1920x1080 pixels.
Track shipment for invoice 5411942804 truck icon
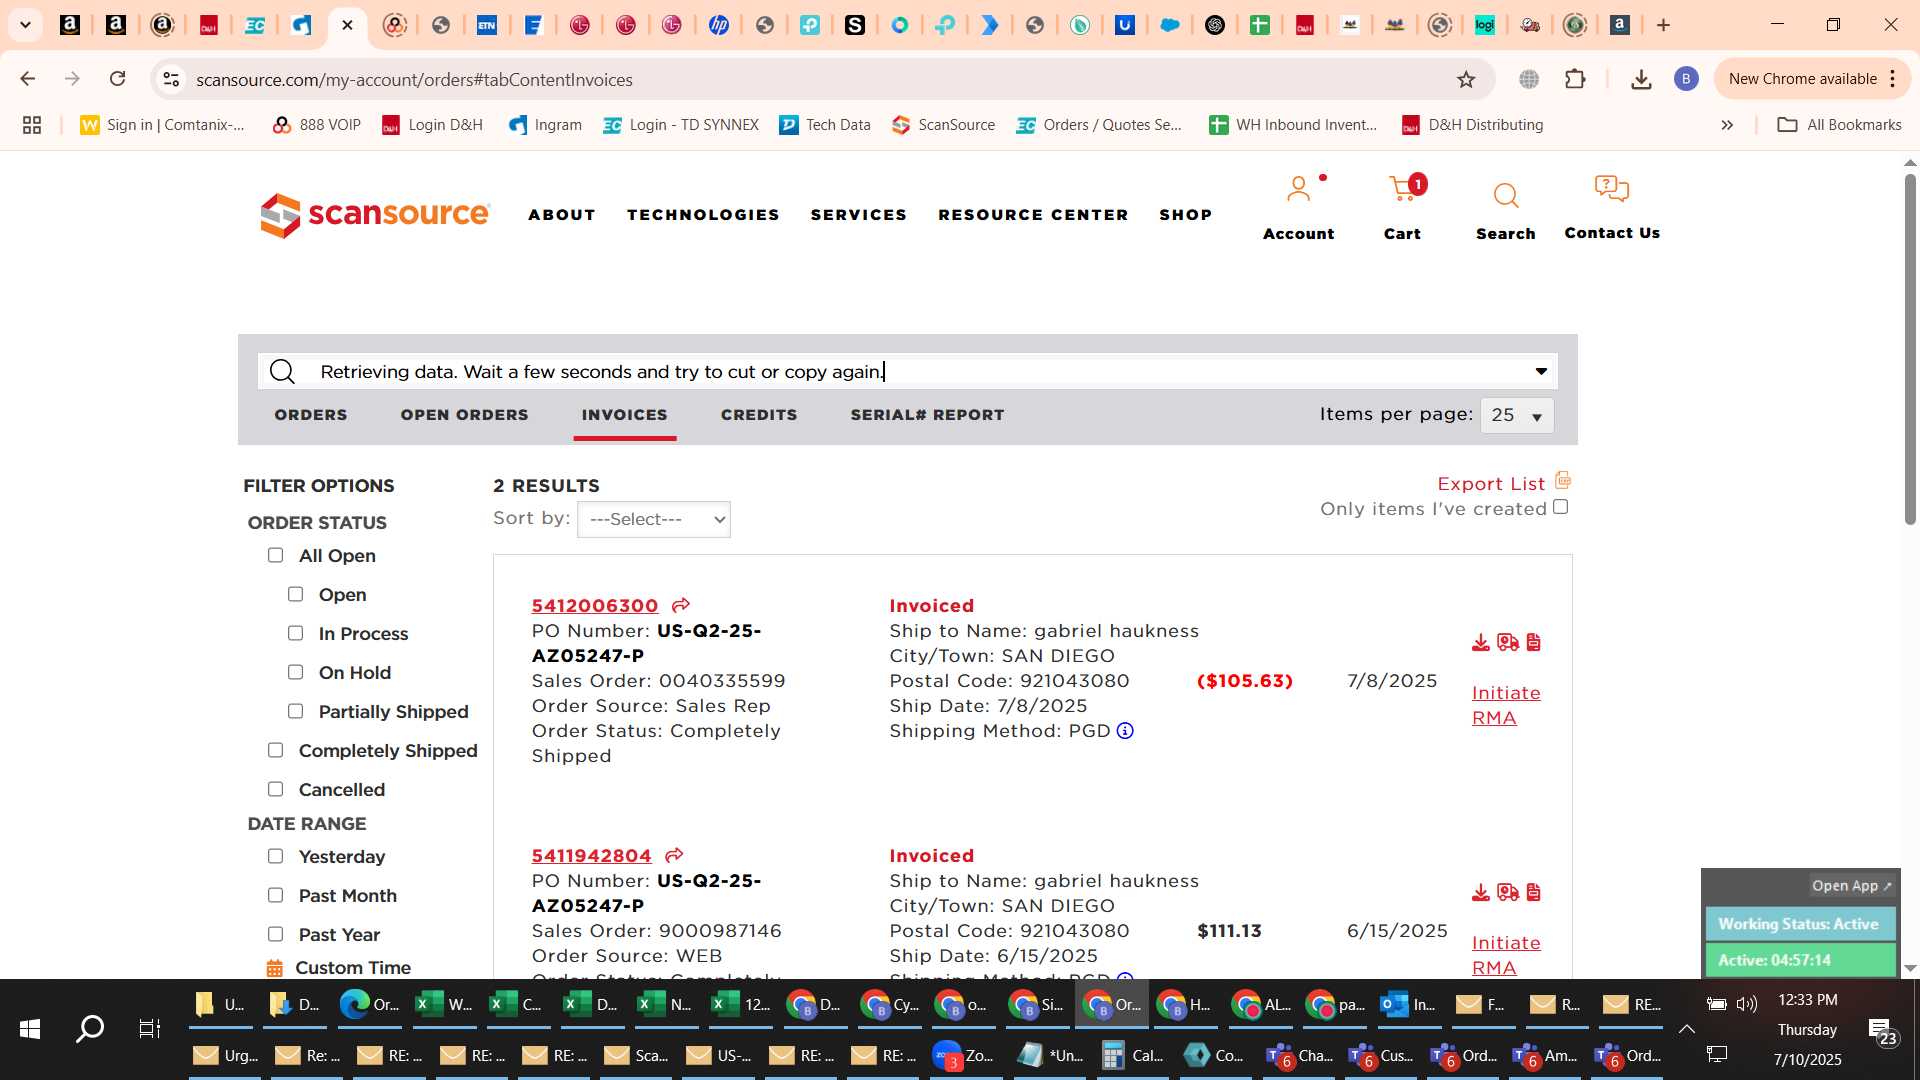pos(1508,892)
